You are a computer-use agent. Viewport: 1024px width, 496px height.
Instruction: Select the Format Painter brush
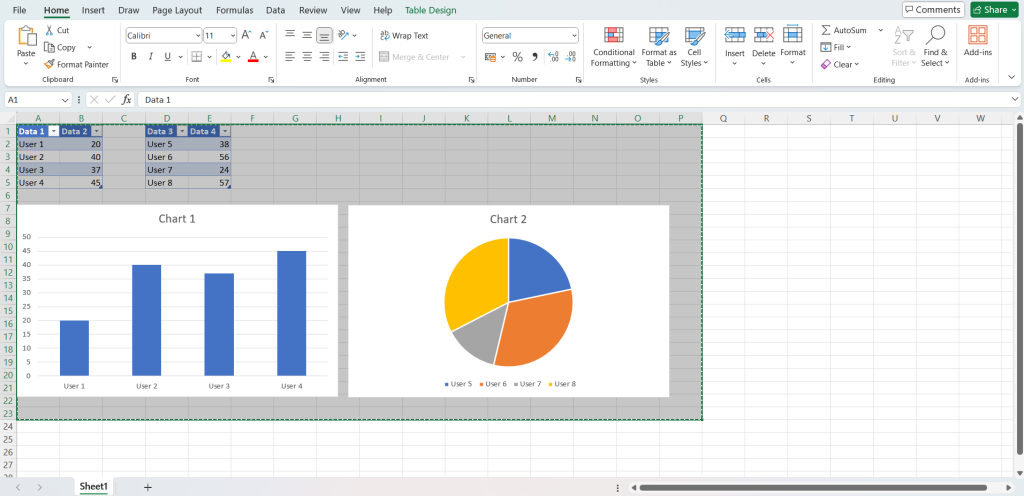[50, 64]
